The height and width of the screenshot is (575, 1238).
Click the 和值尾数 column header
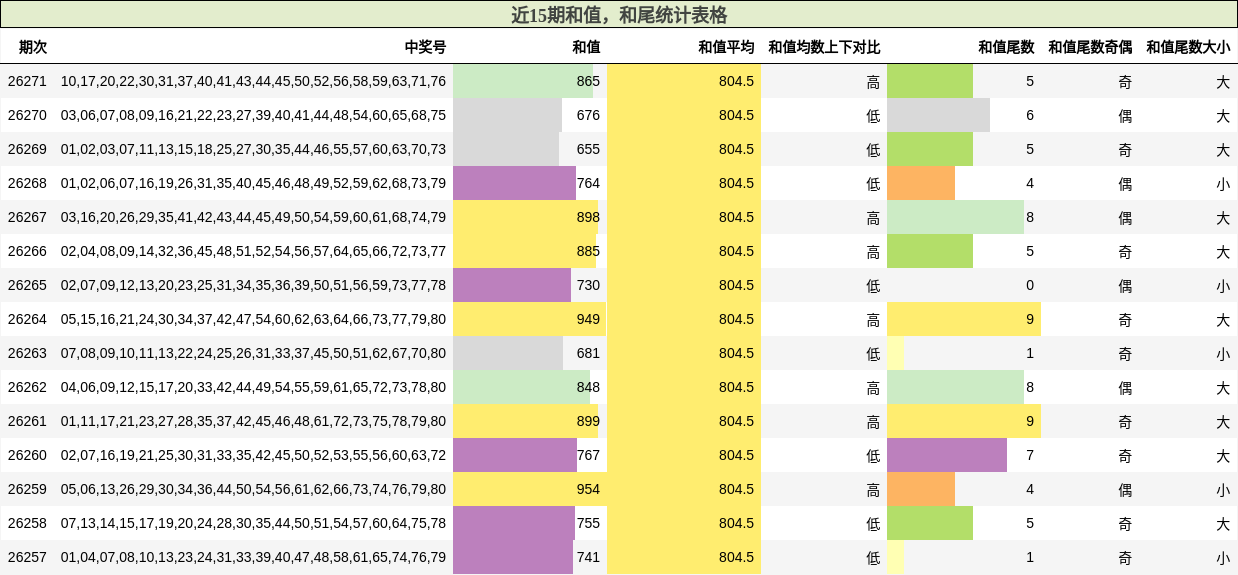pyautogui.click(x=1006, y=47)
